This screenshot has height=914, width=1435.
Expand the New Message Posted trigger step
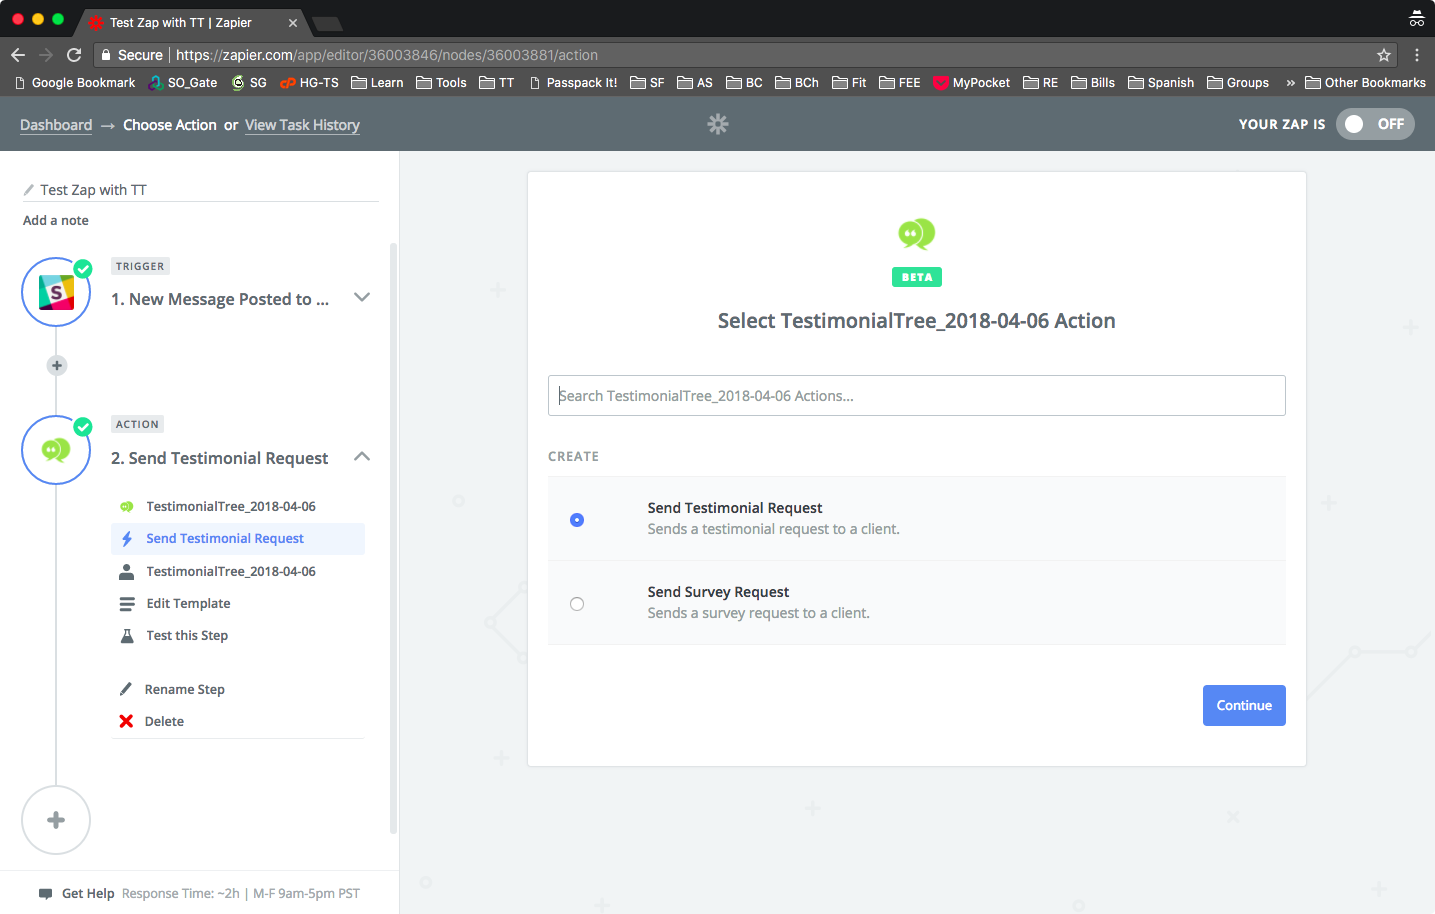point(362,298)
